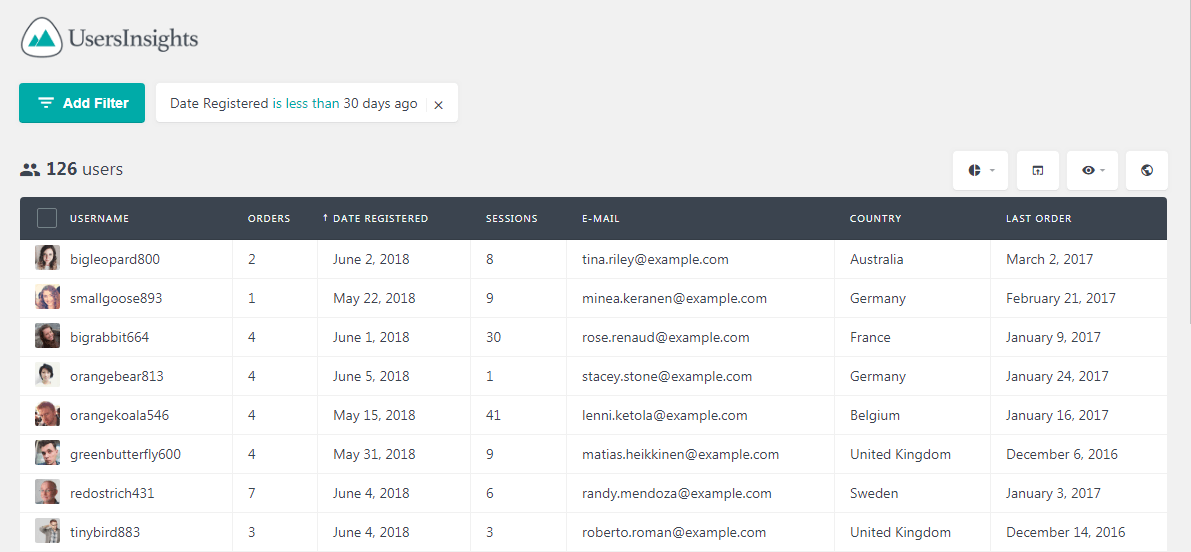Open the UsersInsights logo
The width and height of the screenshot is (1191, 552).
tap(109, 38)
